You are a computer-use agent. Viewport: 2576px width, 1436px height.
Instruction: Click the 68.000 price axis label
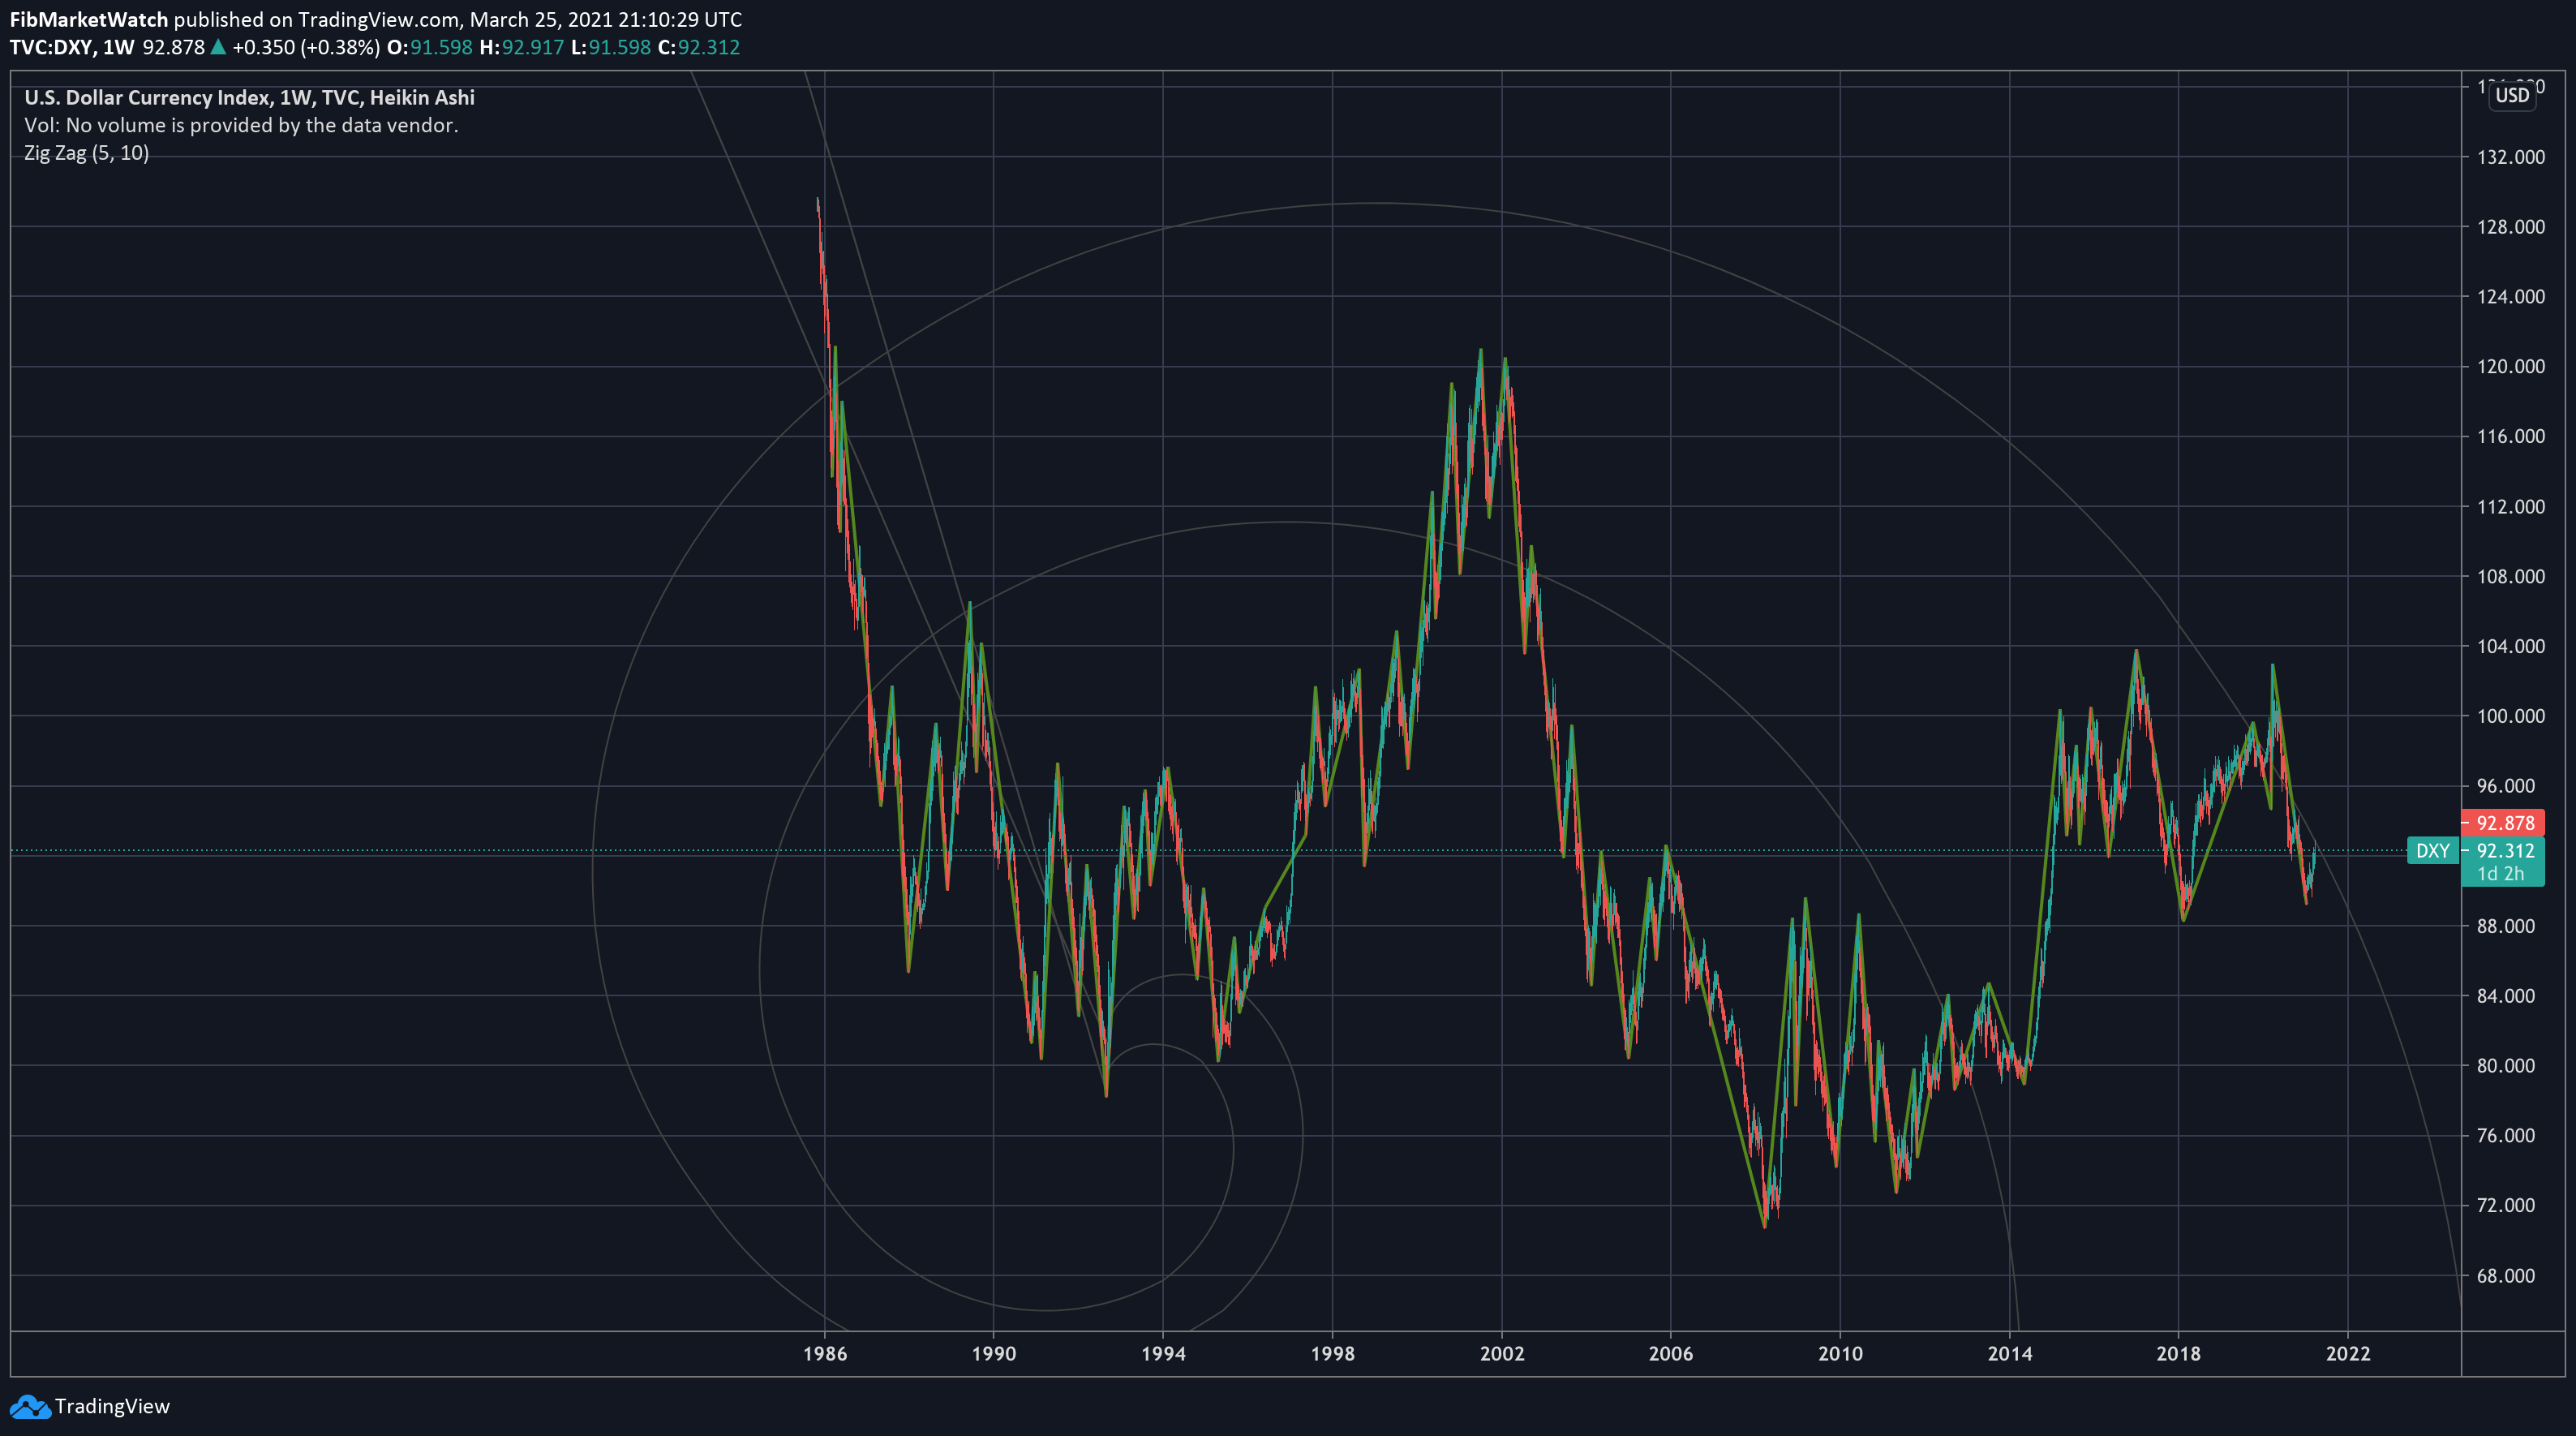point(2506,1276)
